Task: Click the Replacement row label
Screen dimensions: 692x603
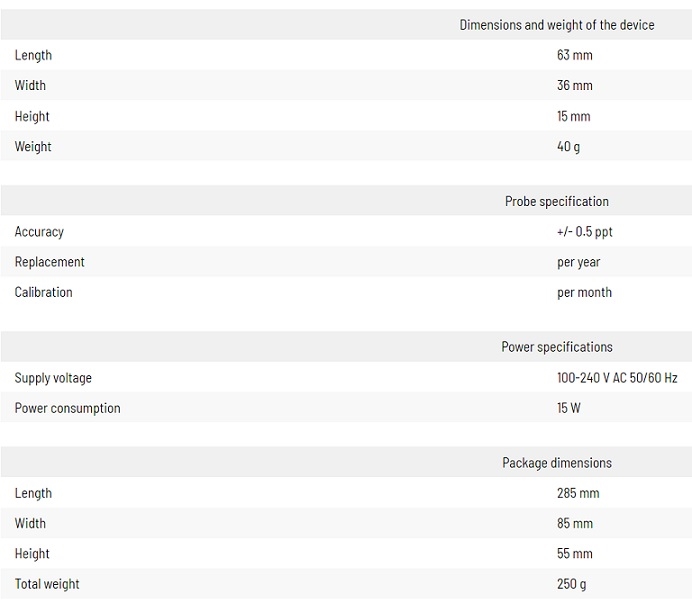Action: point(49,262)
